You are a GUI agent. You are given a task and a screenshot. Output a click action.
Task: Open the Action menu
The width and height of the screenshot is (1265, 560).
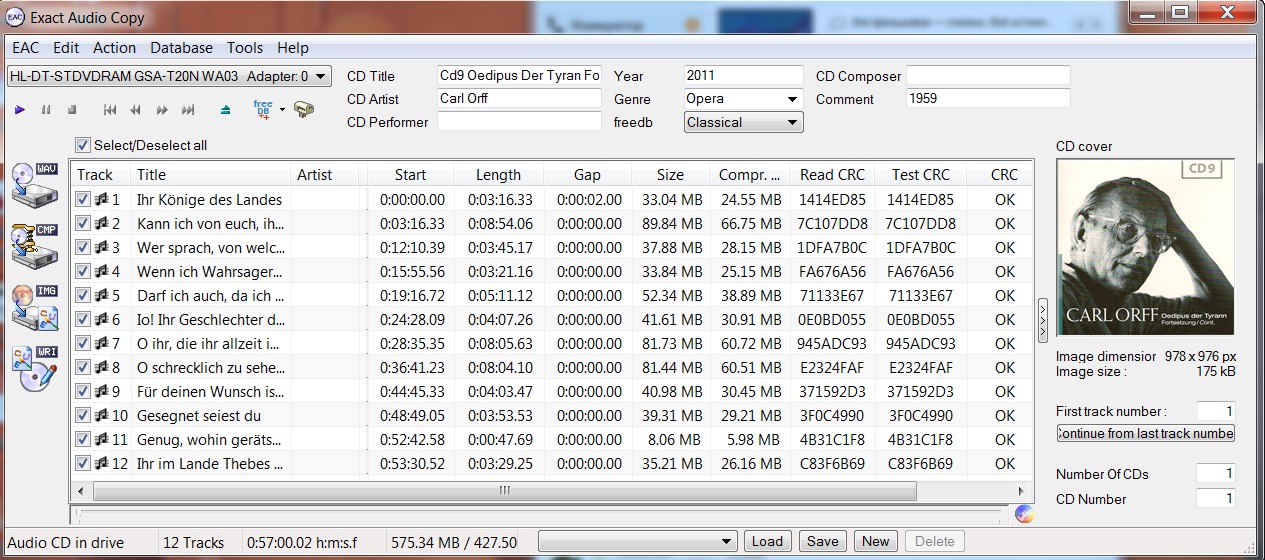[114, 48]
